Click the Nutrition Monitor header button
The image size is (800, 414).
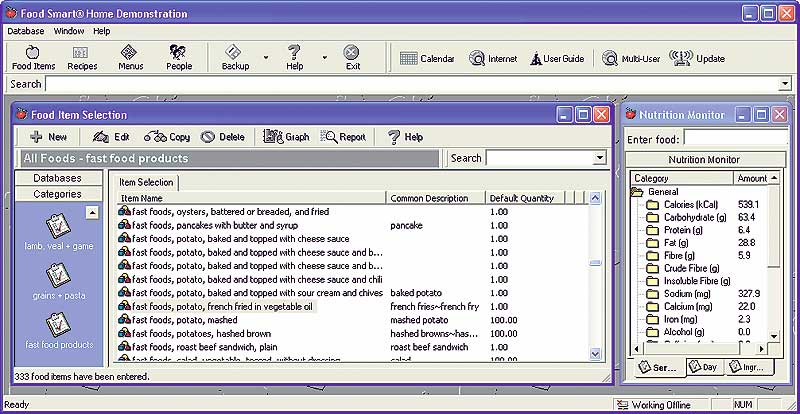[704, 160]
